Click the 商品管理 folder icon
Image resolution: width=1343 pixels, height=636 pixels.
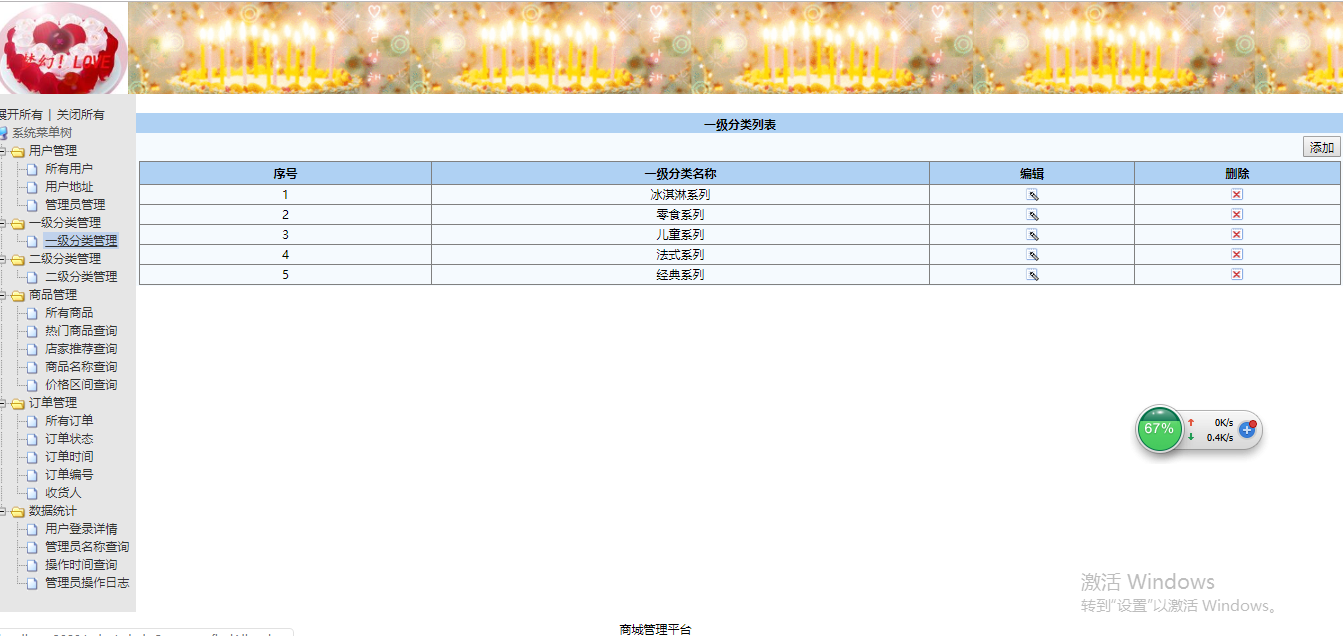(18, 295)
